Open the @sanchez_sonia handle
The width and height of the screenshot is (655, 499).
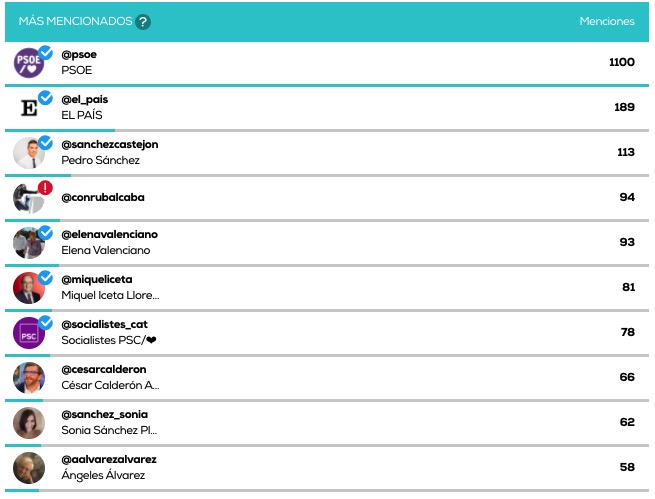104,415
